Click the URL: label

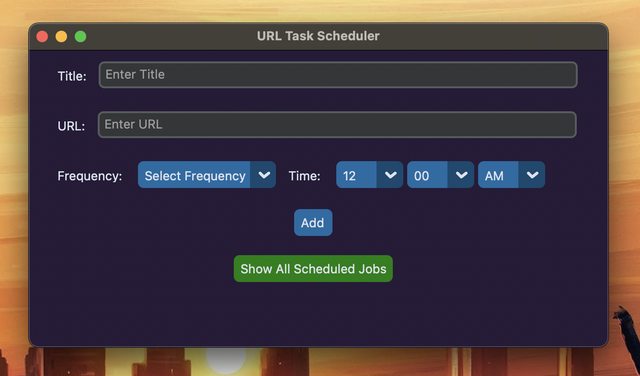tap(71, 126)
